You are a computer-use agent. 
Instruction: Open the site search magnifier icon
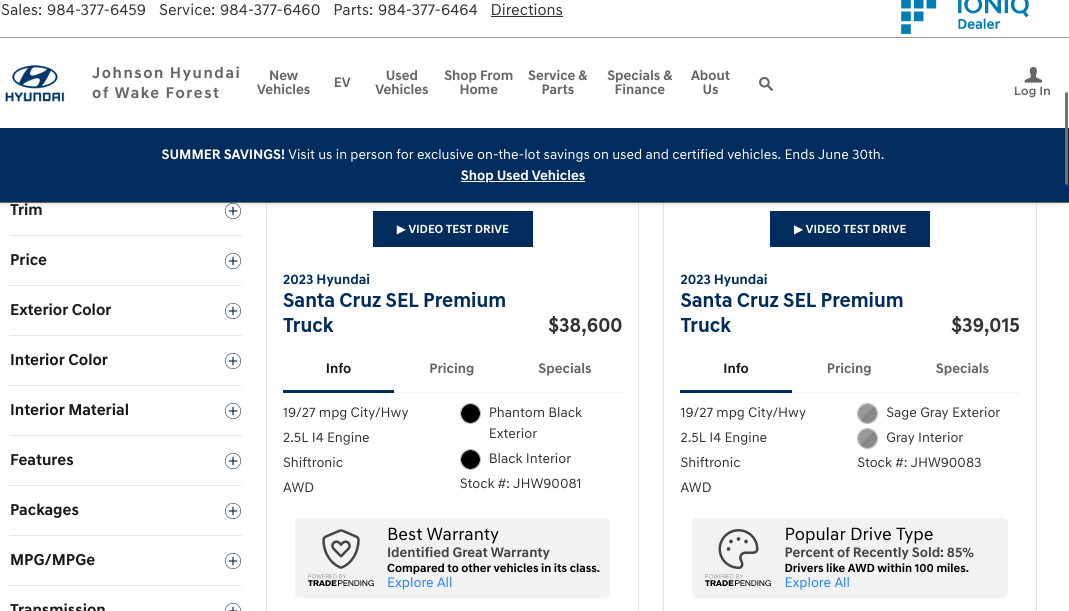pos(766,84)
